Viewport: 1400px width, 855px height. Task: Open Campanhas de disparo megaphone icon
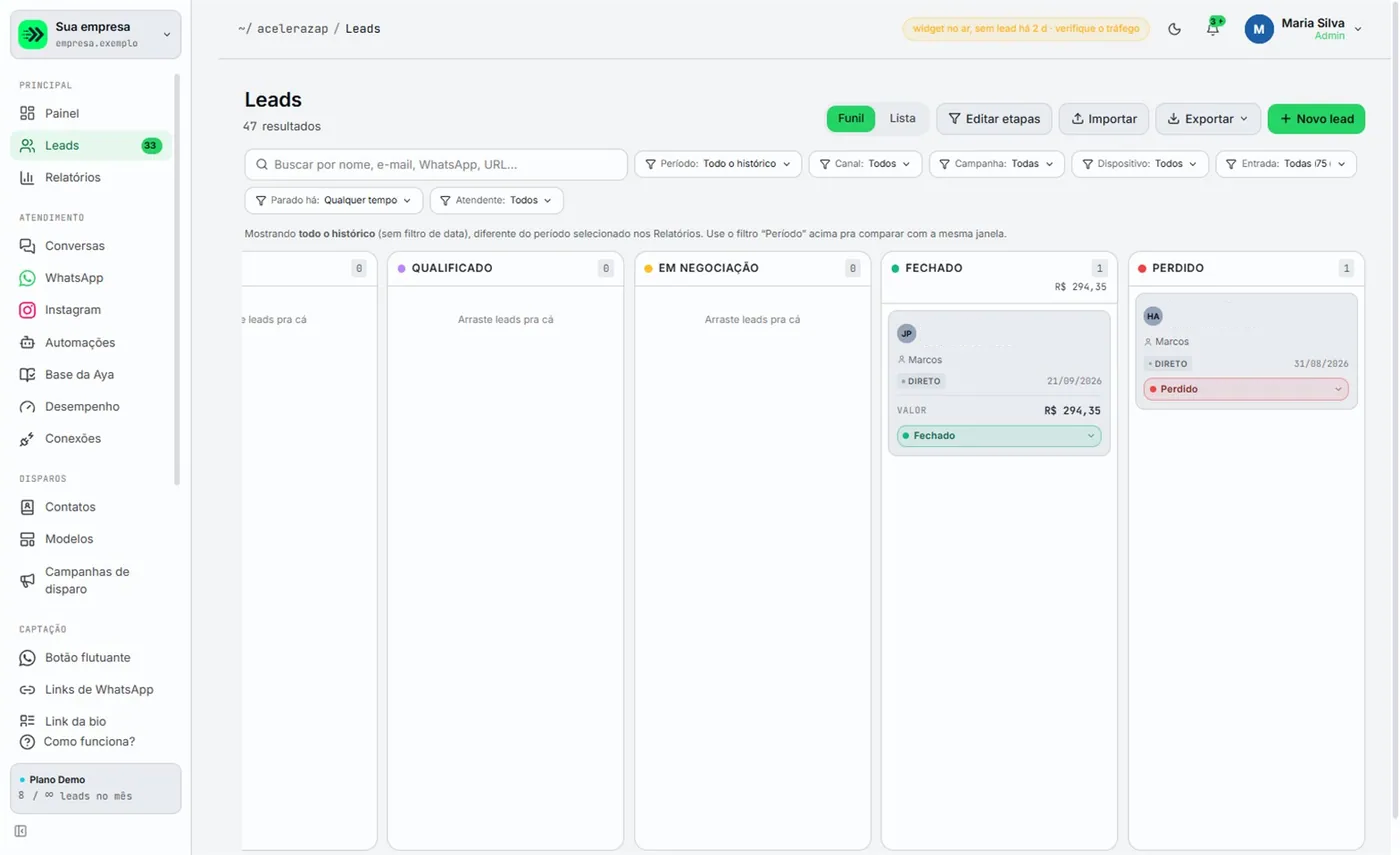(x=27, y=580)
